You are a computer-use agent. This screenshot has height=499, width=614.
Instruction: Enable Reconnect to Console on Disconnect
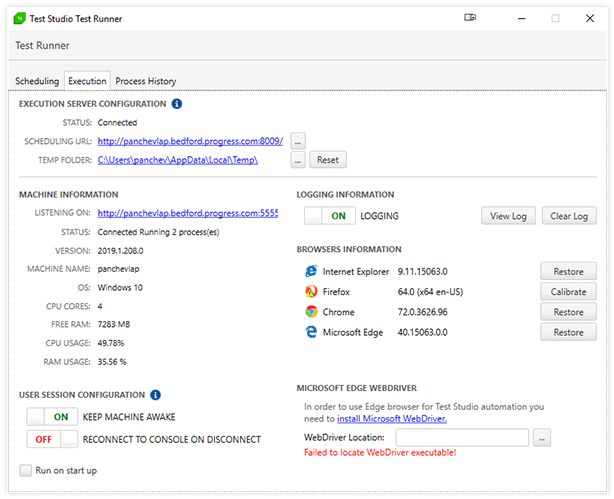pyautogui.click(x=52, y=439)
